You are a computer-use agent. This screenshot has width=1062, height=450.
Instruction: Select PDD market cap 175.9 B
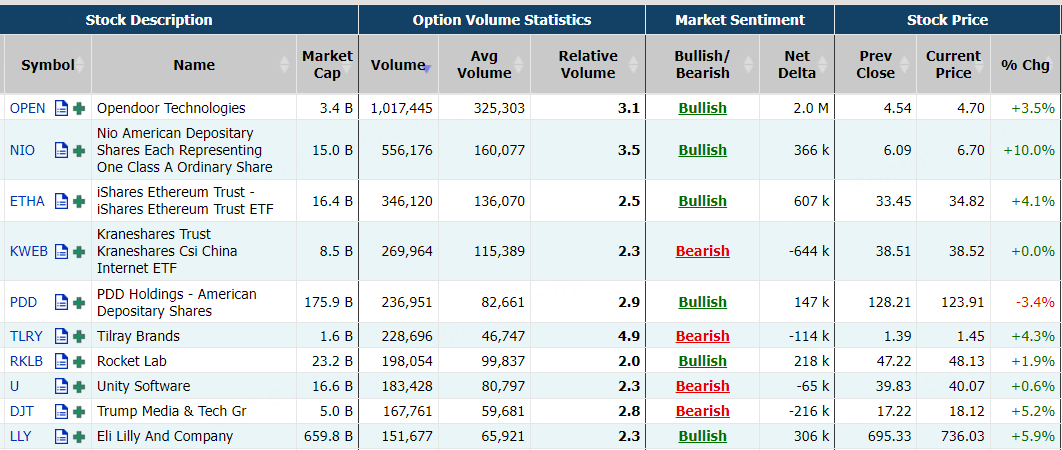click(329, 302)
